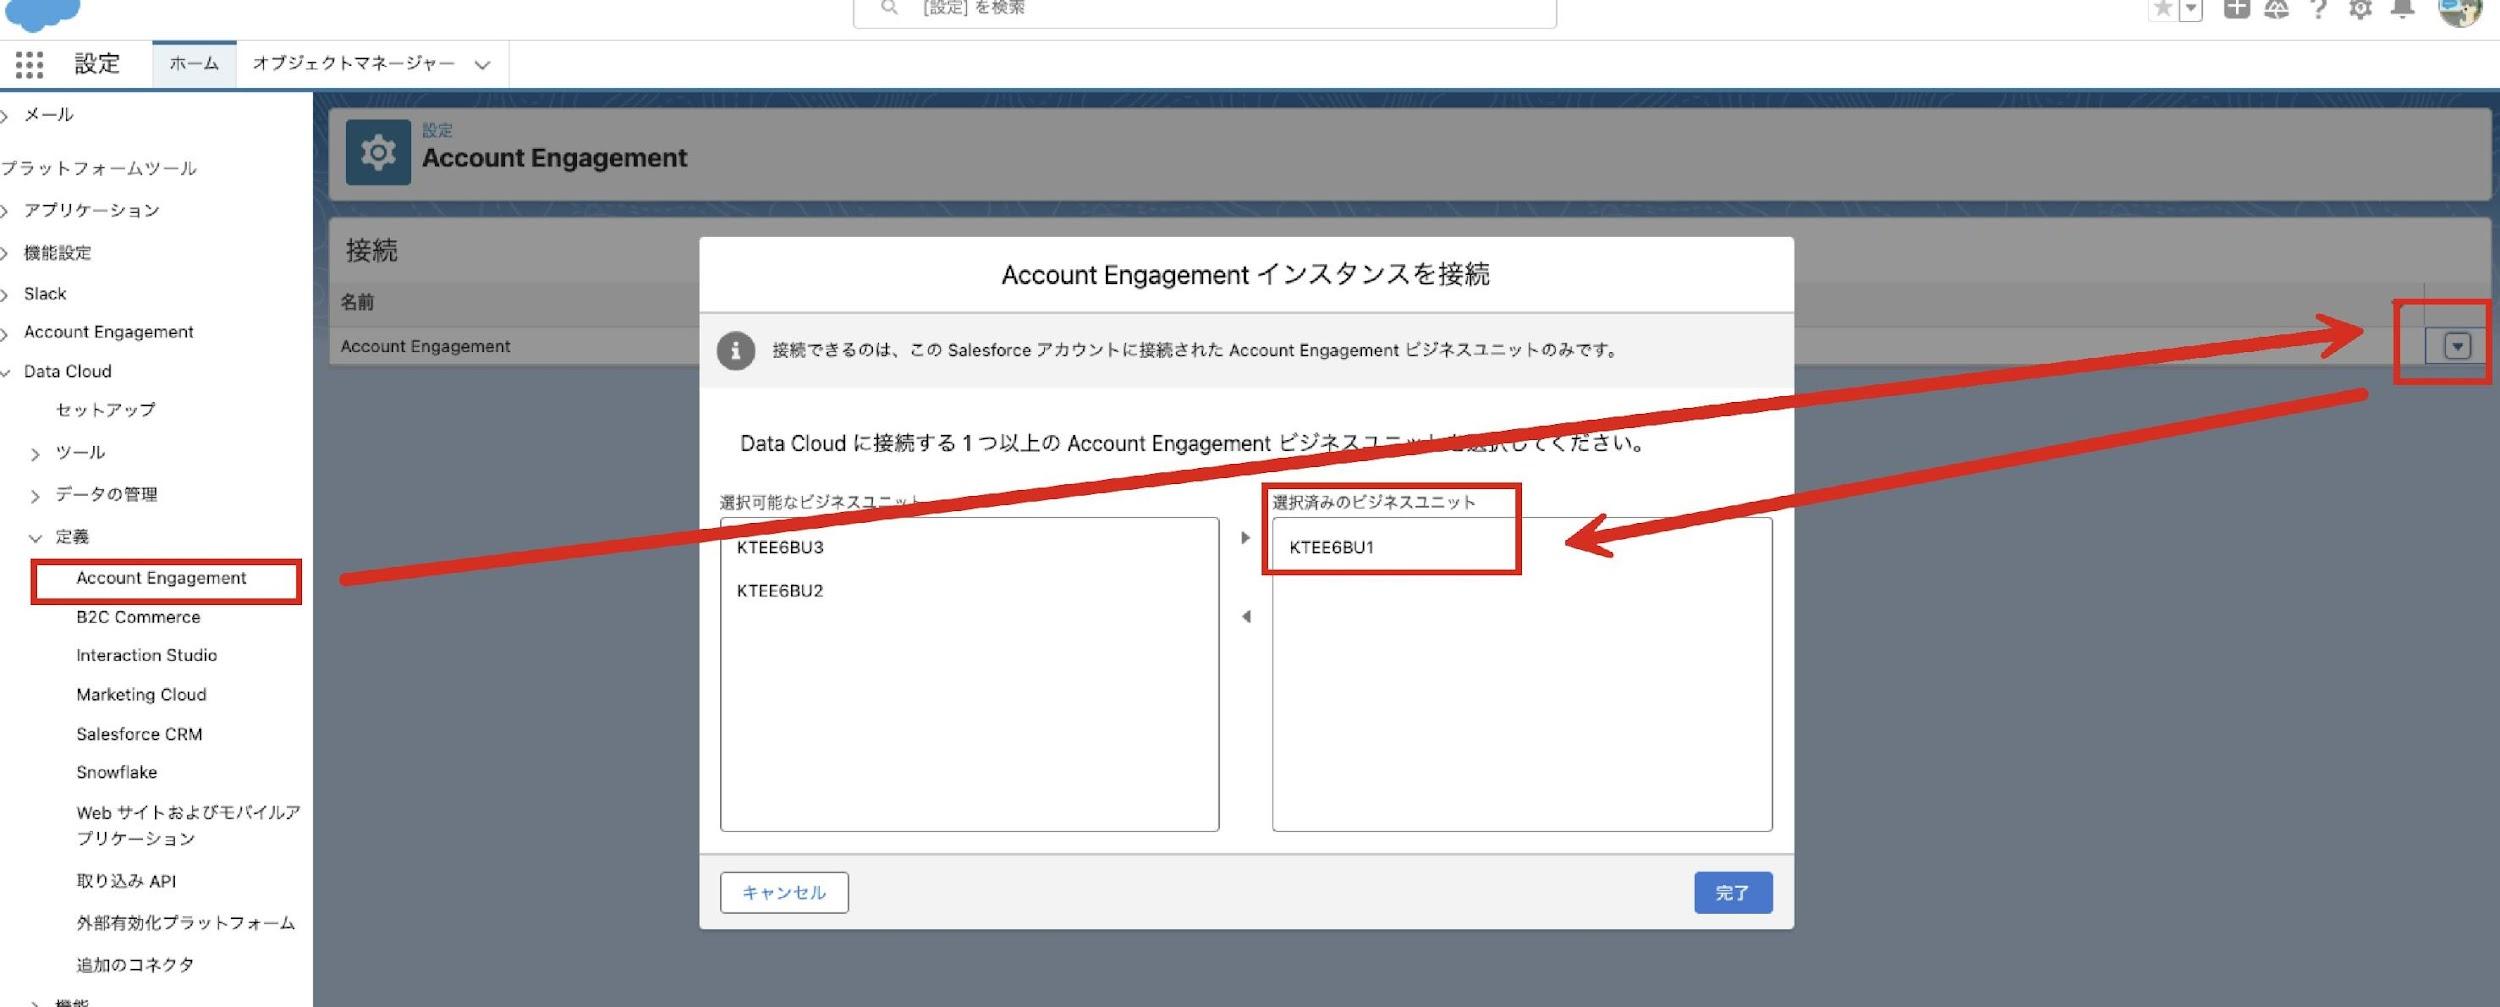Move selection back to available list arrow
The image size is (2500, 1007).
[x=1245, y=617]
